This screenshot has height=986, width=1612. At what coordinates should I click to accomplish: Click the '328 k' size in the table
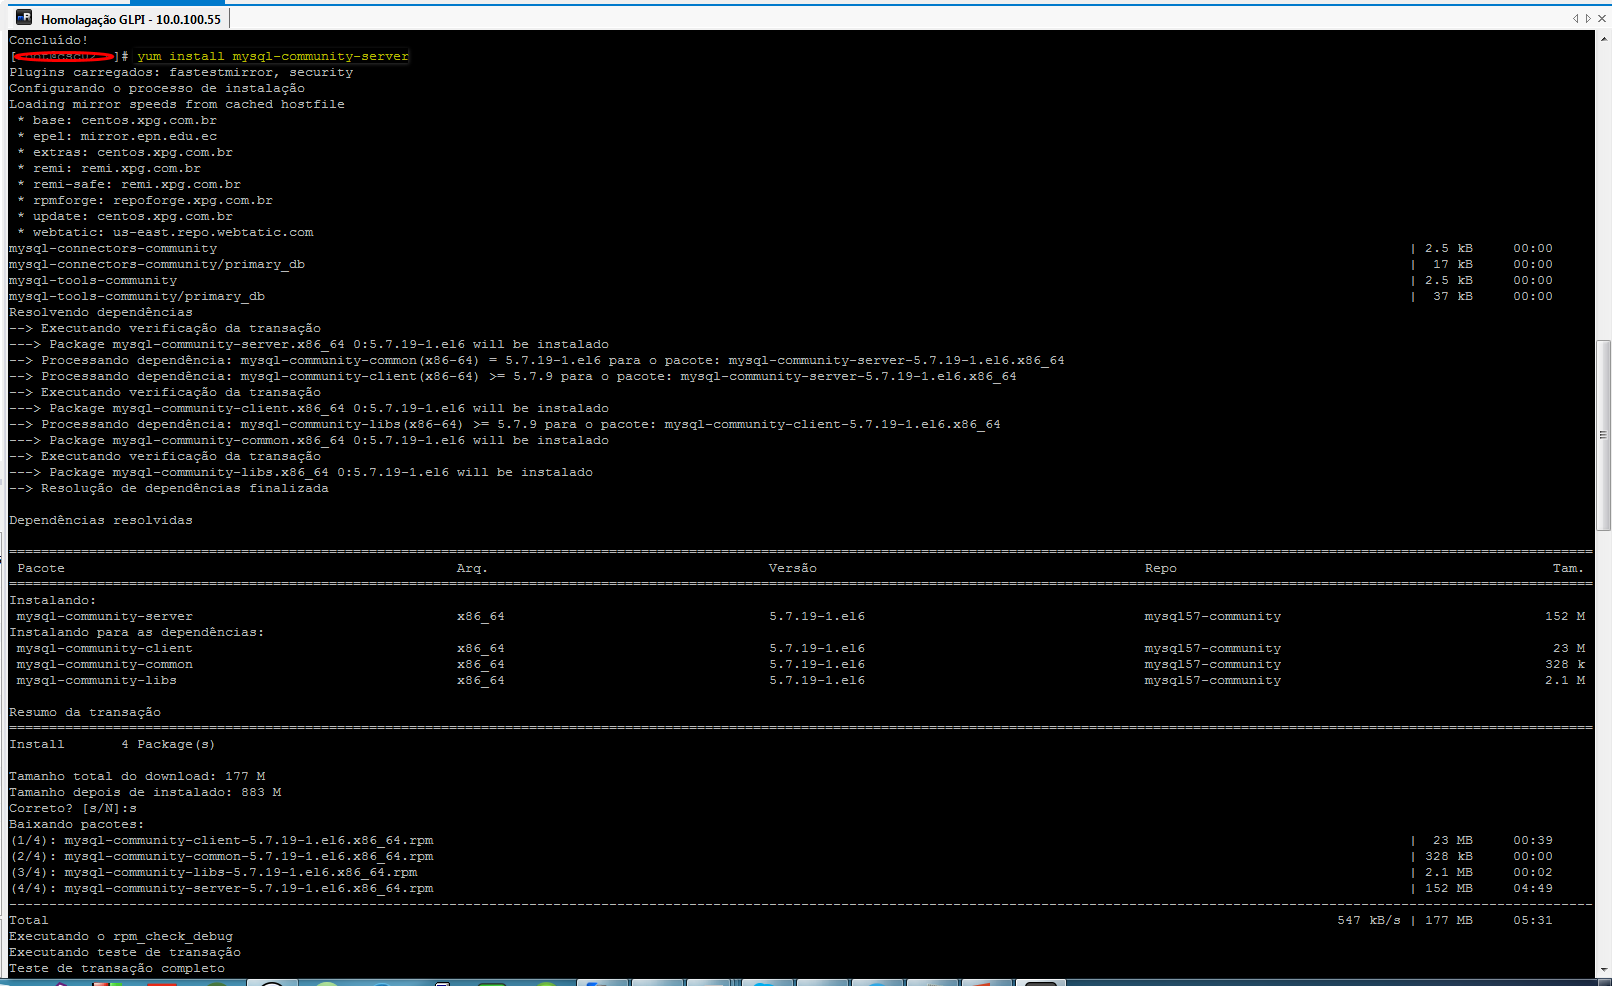pos(1565,664)
